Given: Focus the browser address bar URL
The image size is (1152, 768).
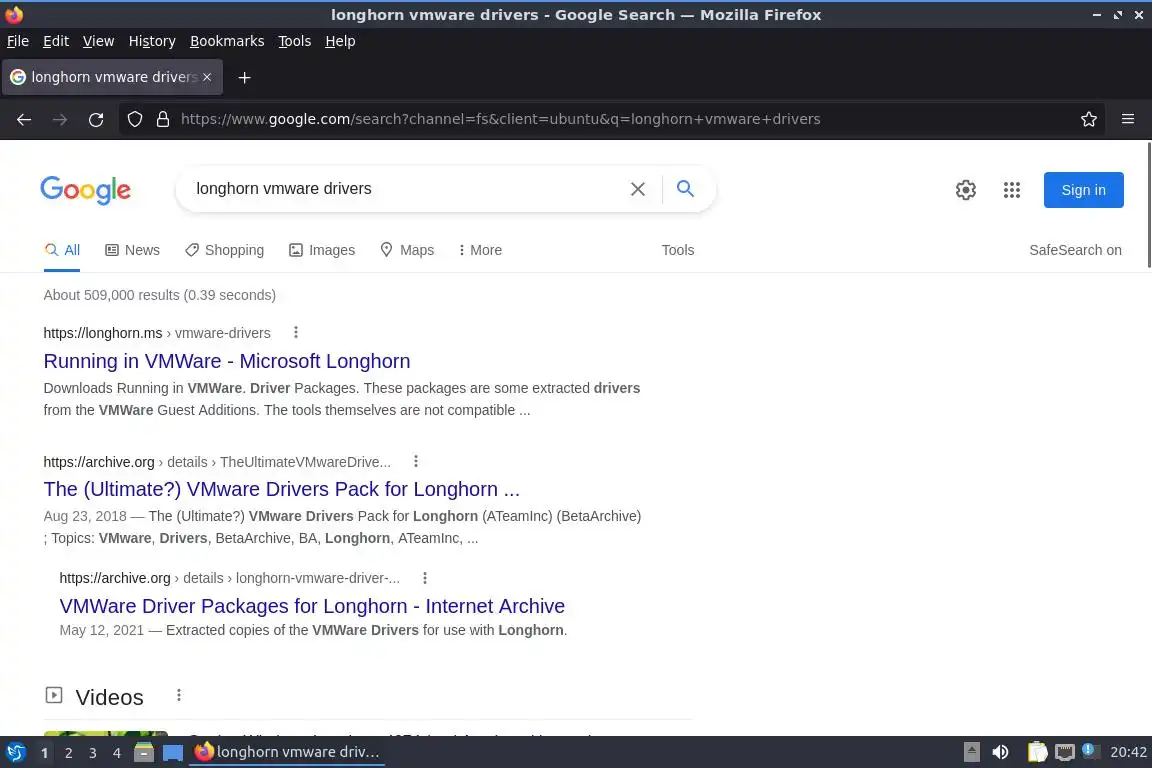Looking at the screenshot, I should pyautogui.click(x=500, y=119).
